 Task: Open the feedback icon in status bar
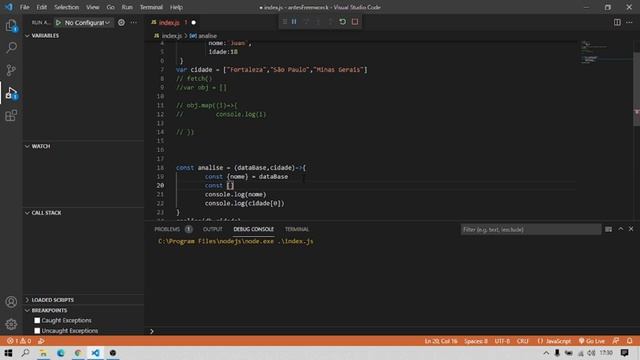tap(616, 341)
